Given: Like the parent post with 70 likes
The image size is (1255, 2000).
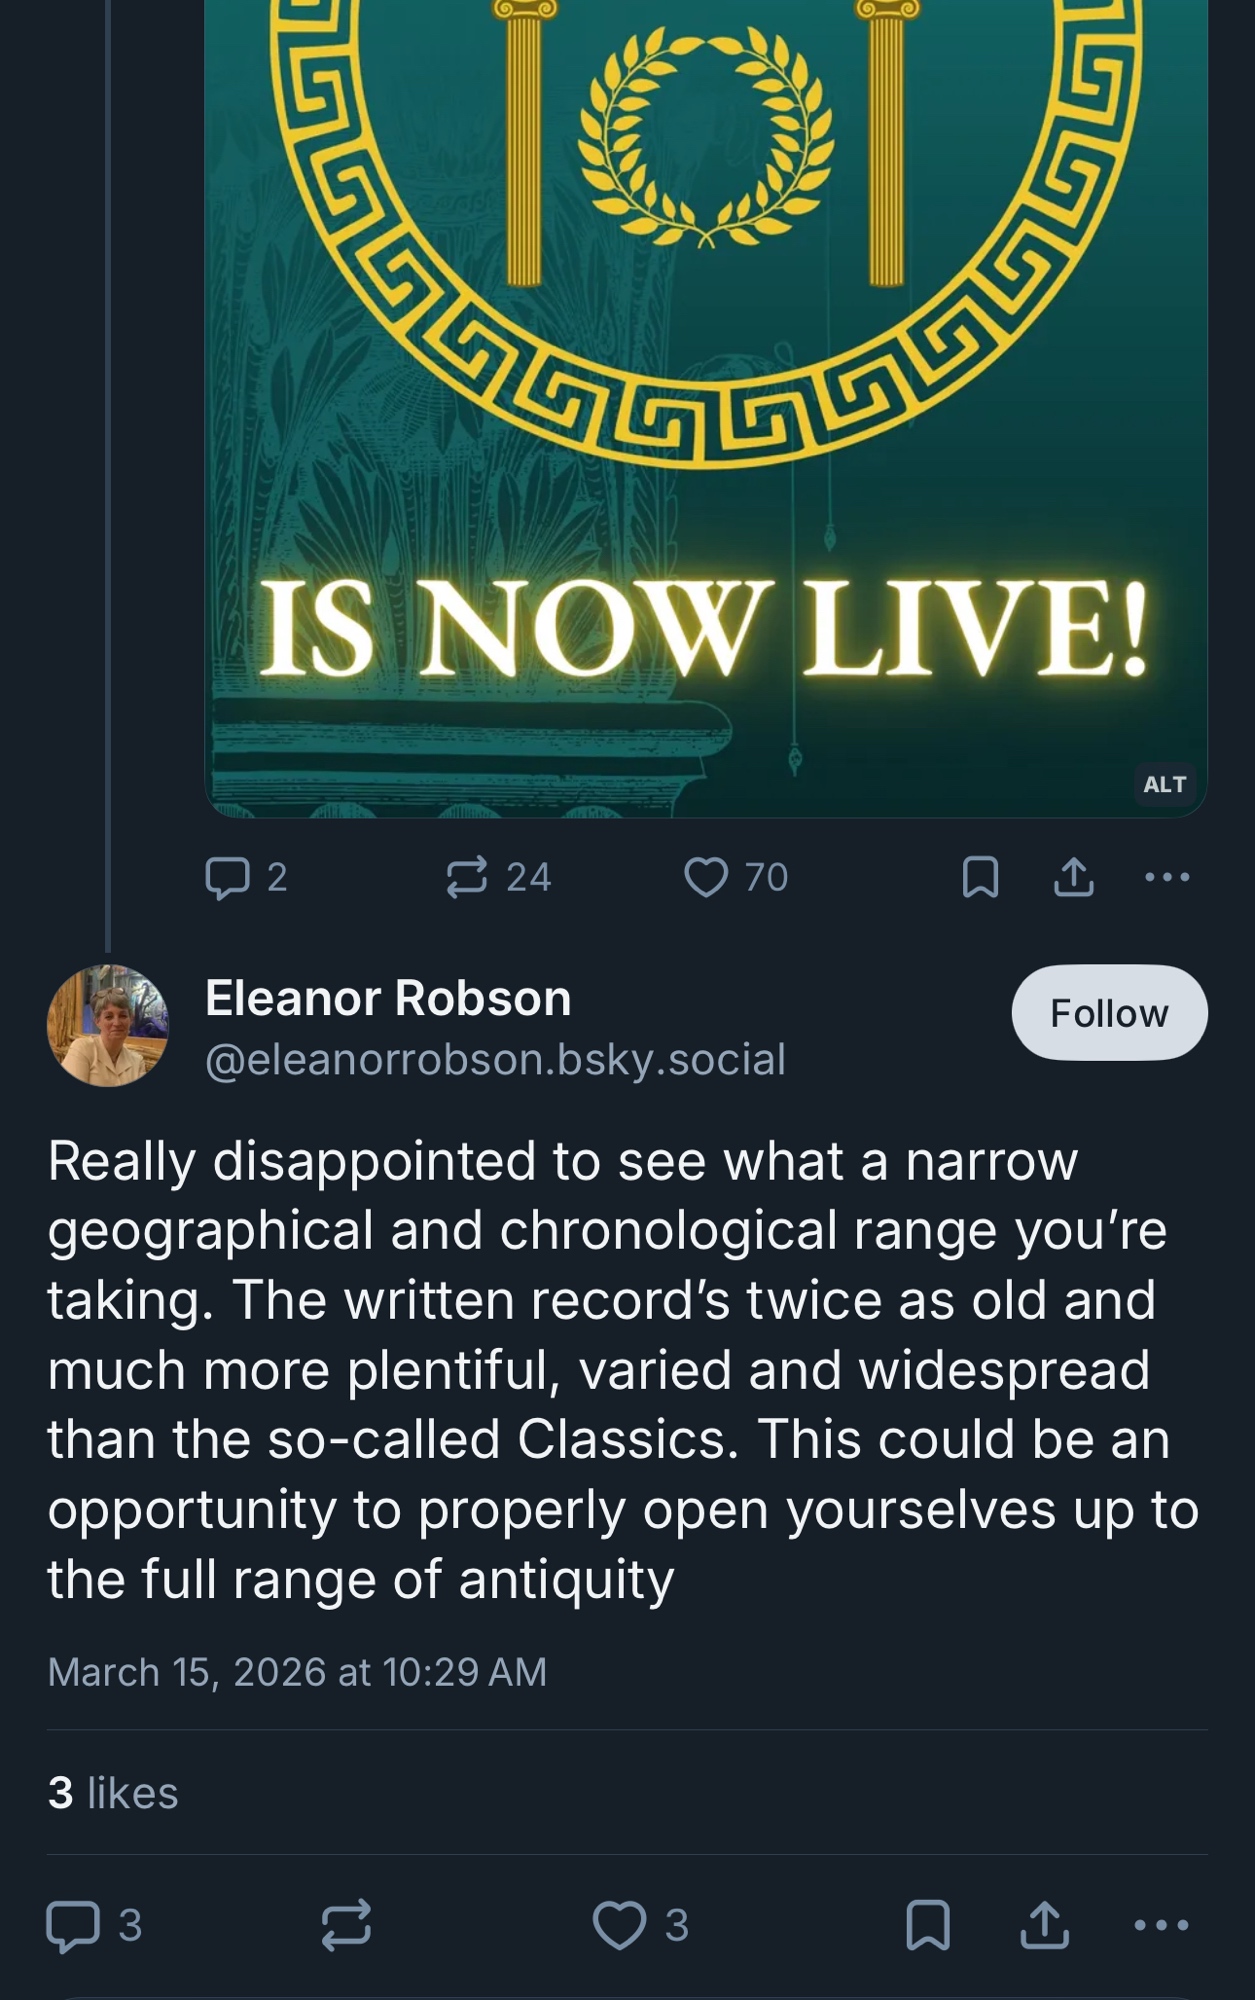Looking at the screenshot, I should tap(706, 878).
